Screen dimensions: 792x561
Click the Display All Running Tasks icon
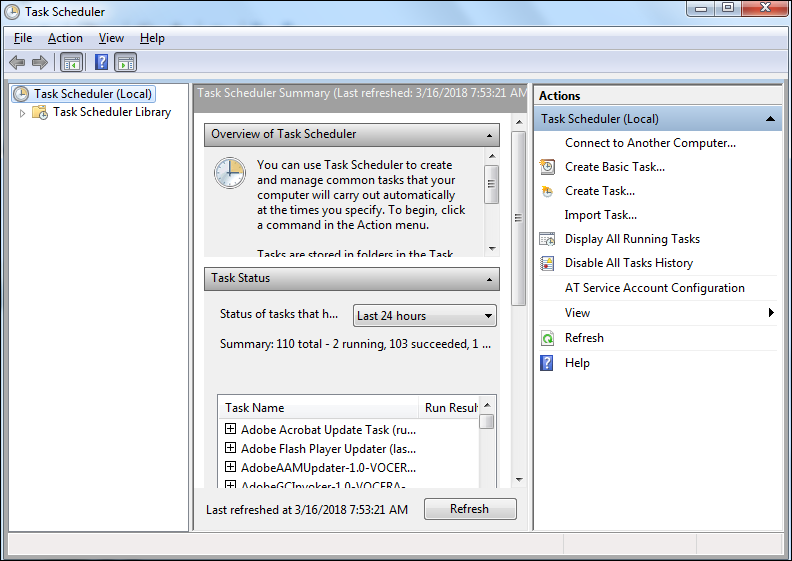[x=547, y=239]
